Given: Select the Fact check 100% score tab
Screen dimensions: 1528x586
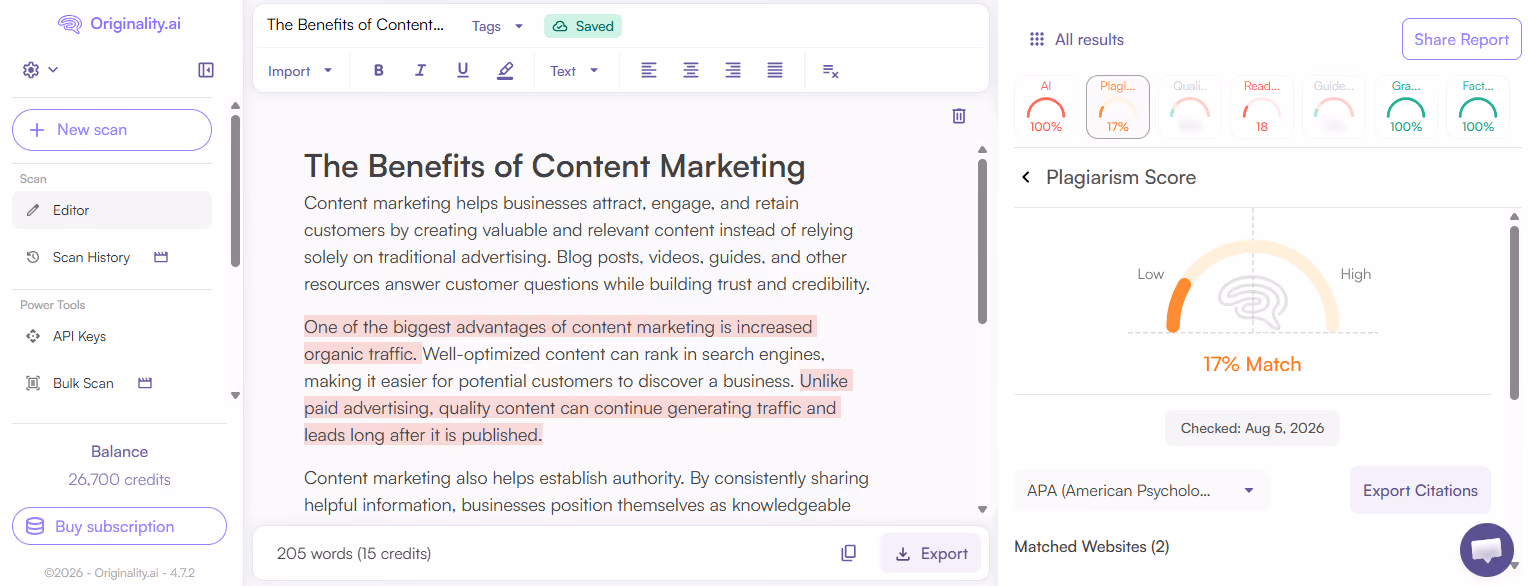Looking at the screenshot, I should click(x=1478, y=107).
